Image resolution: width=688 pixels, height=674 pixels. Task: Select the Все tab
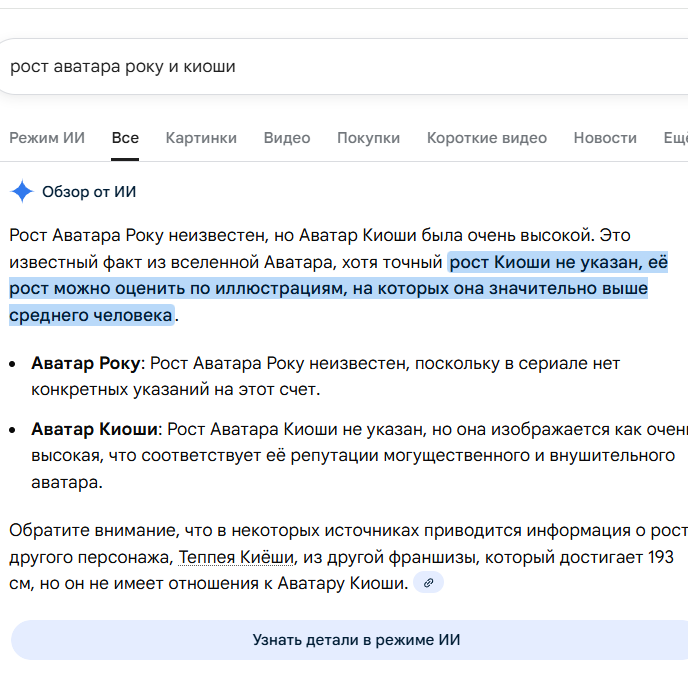pos(125,138)
